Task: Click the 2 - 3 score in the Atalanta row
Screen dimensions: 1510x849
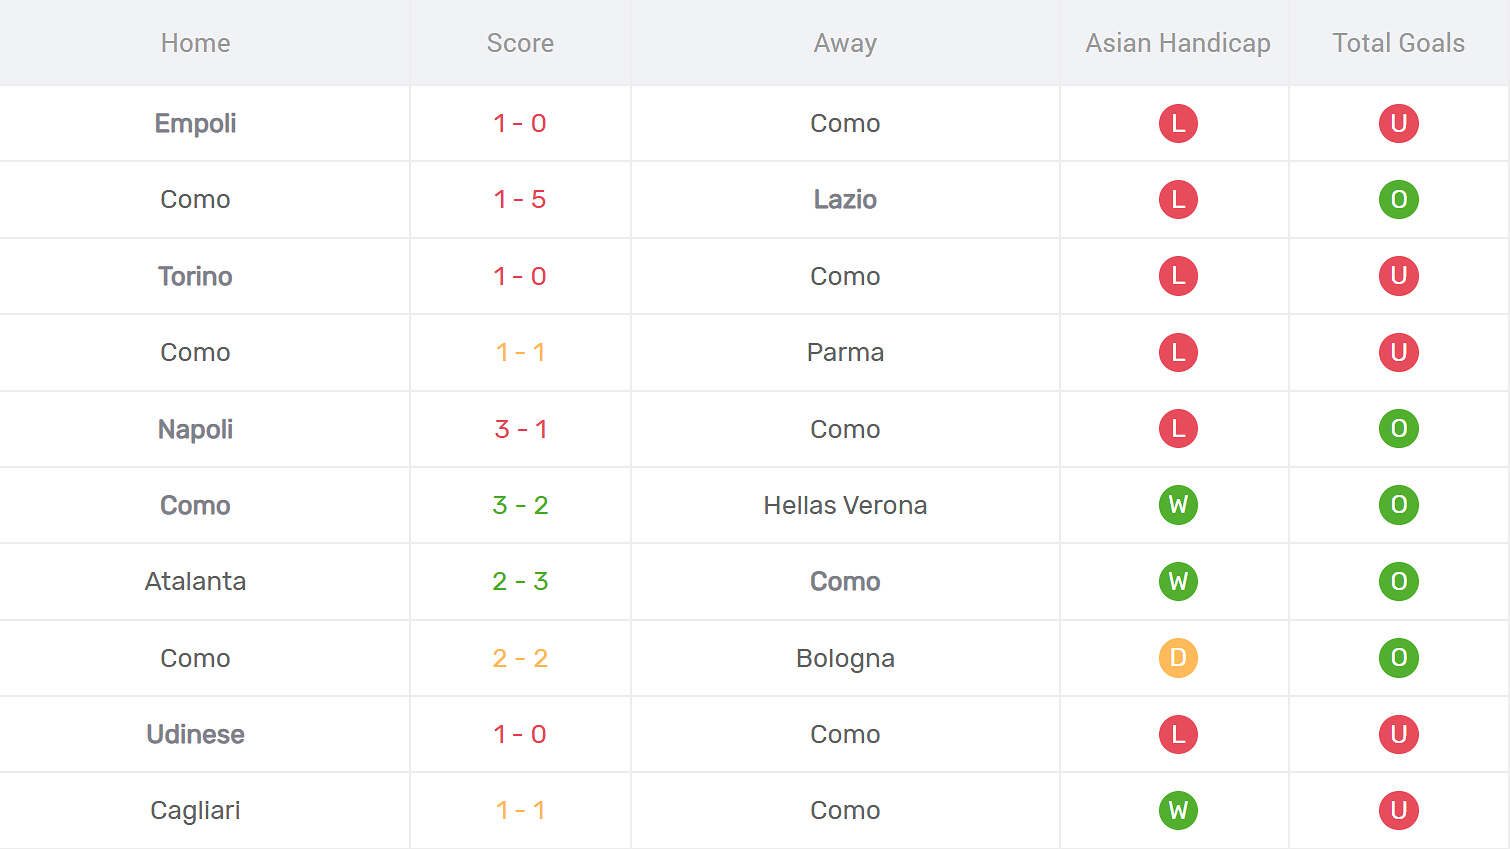Action: click(520, 581)
